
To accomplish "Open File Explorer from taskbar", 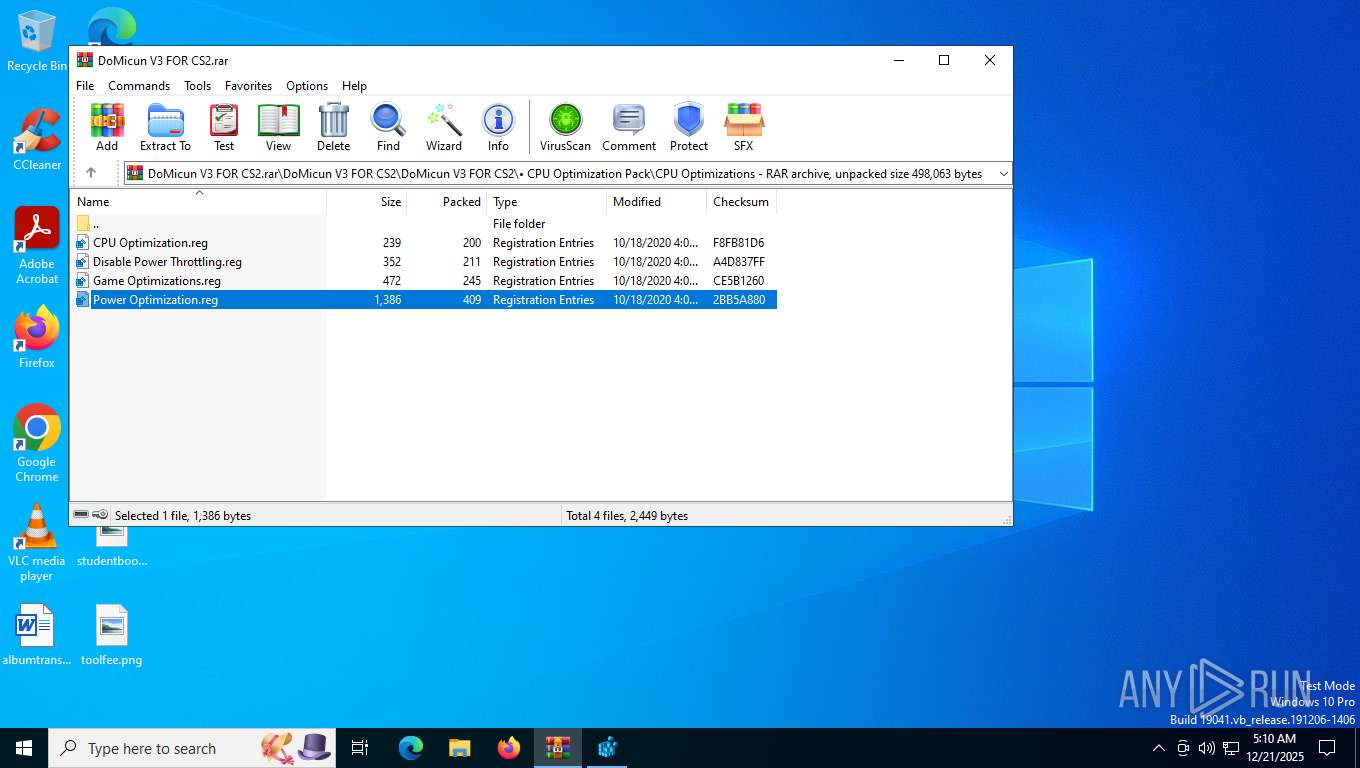I will [x=460, y=748].
